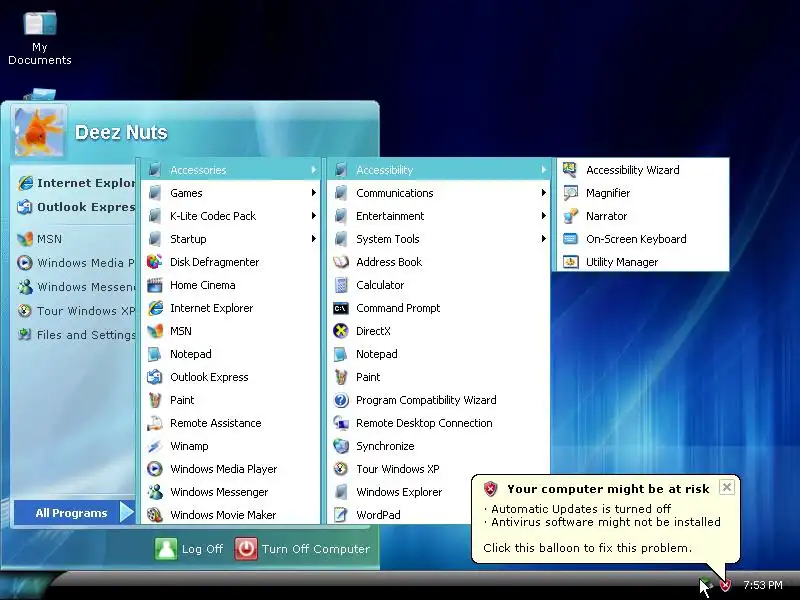The width and height of the screenshot is (800, 600).
Task: Click the All Programs button
Action: point(74,513)
